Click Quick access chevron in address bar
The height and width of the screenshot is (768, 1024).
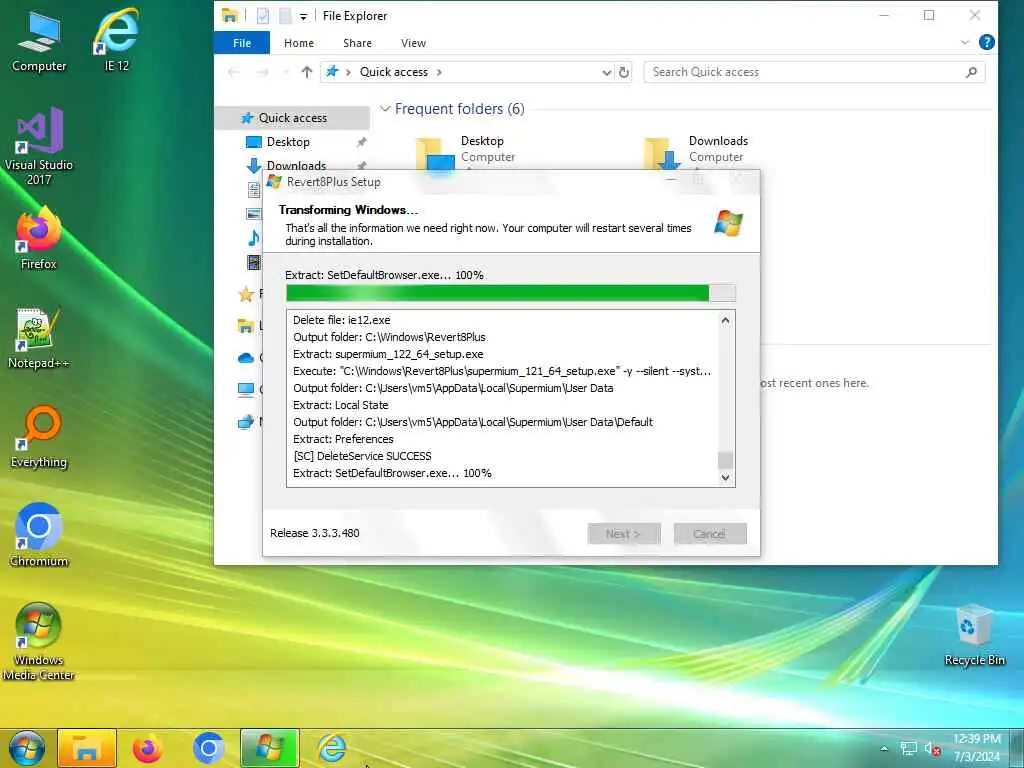pyautogui.click(x=439, y=72)
